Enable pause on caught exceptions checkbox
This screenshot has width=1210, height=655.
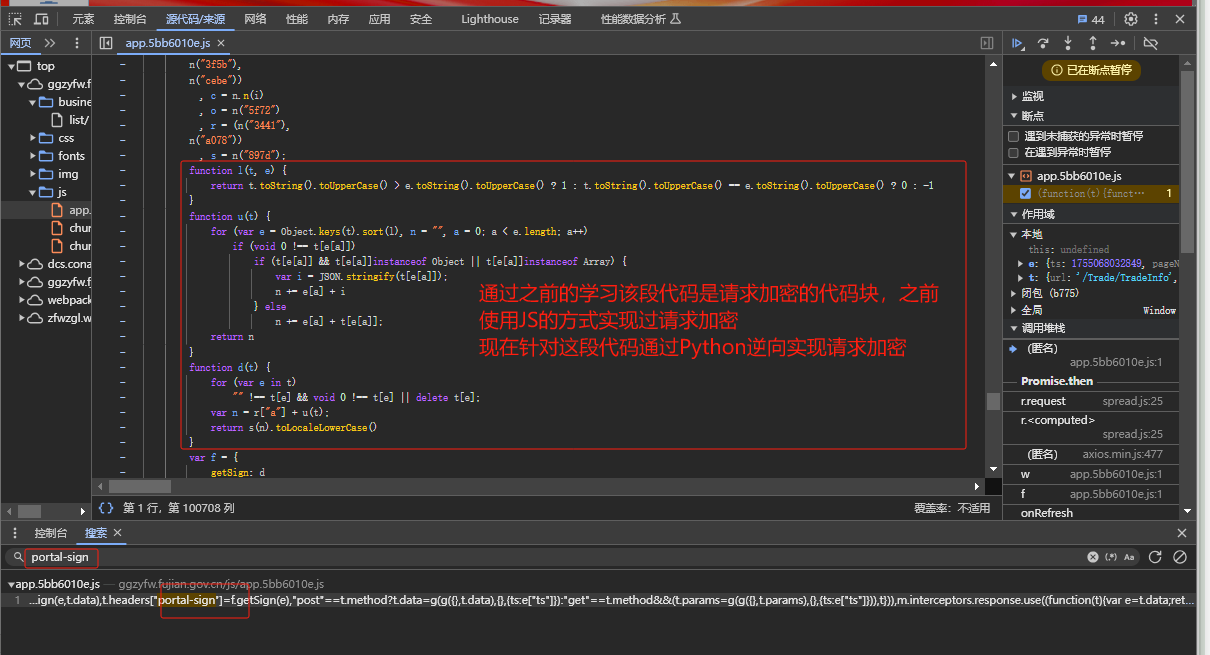click(1014, 153)
